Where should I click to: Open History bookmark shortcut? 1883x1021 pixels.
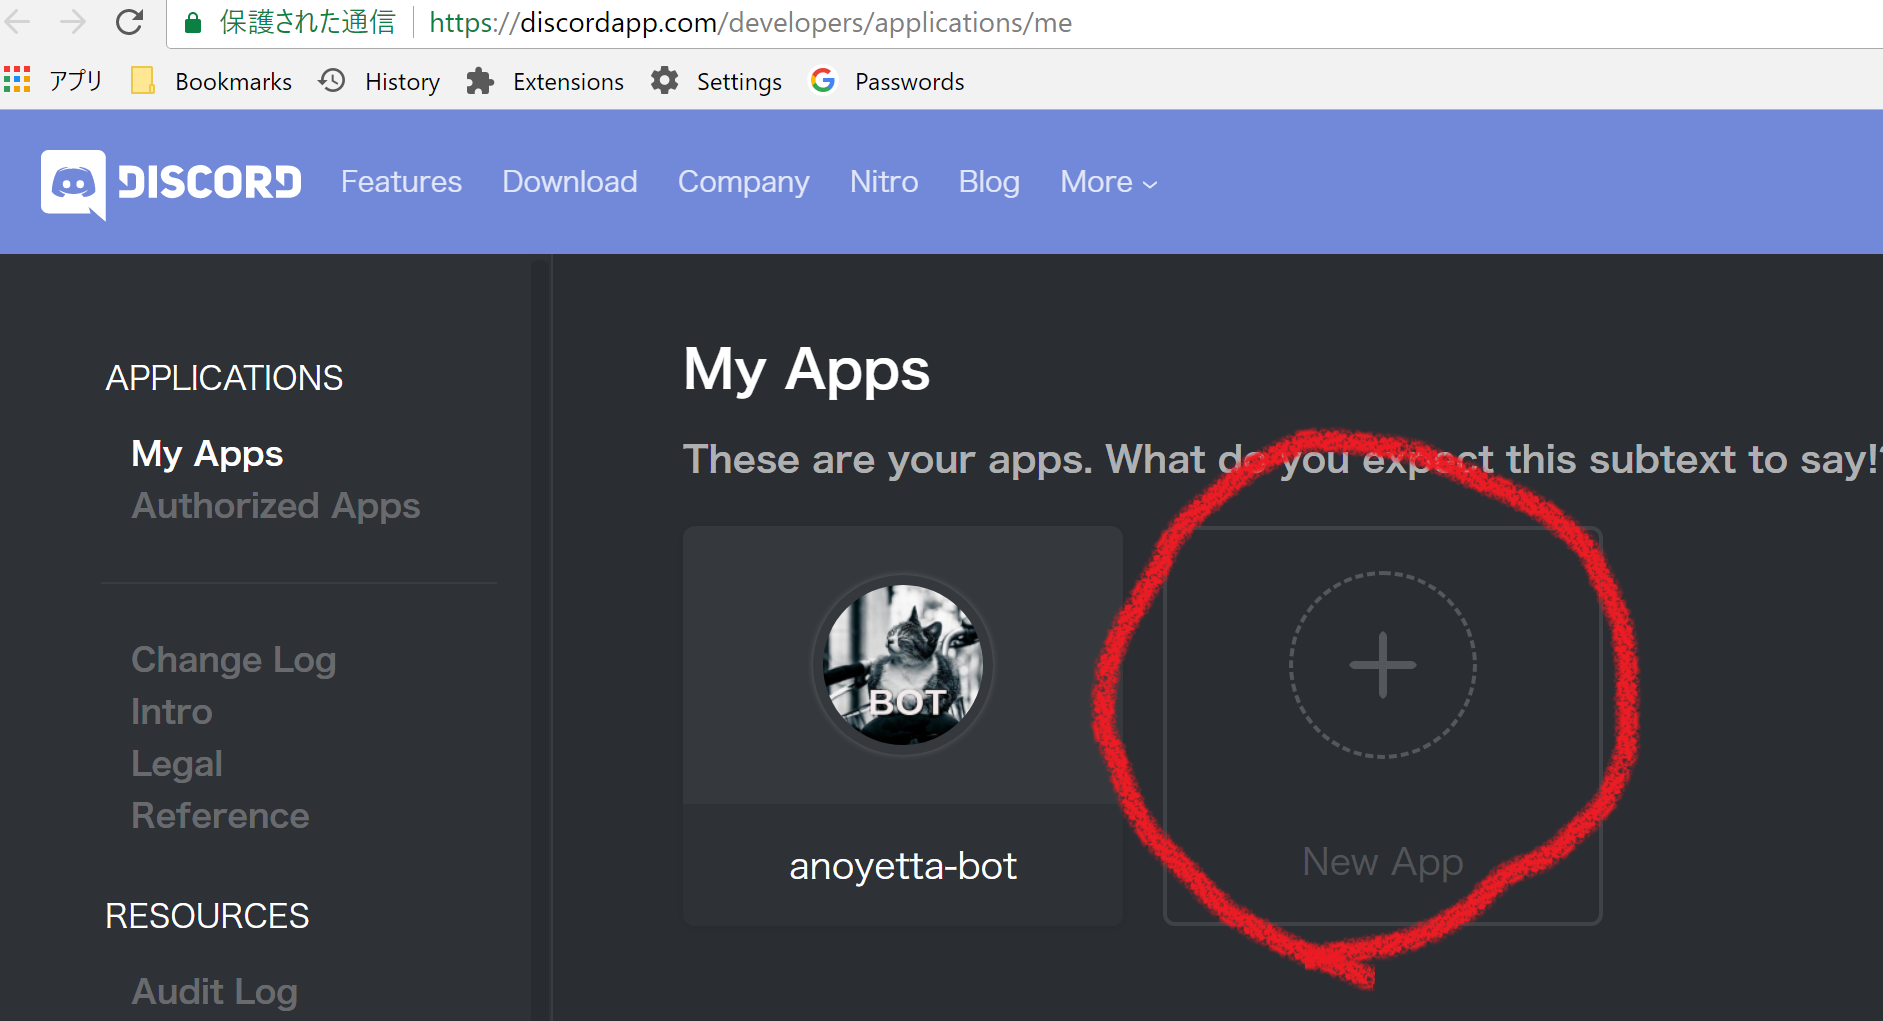click(x=379, y=81)
